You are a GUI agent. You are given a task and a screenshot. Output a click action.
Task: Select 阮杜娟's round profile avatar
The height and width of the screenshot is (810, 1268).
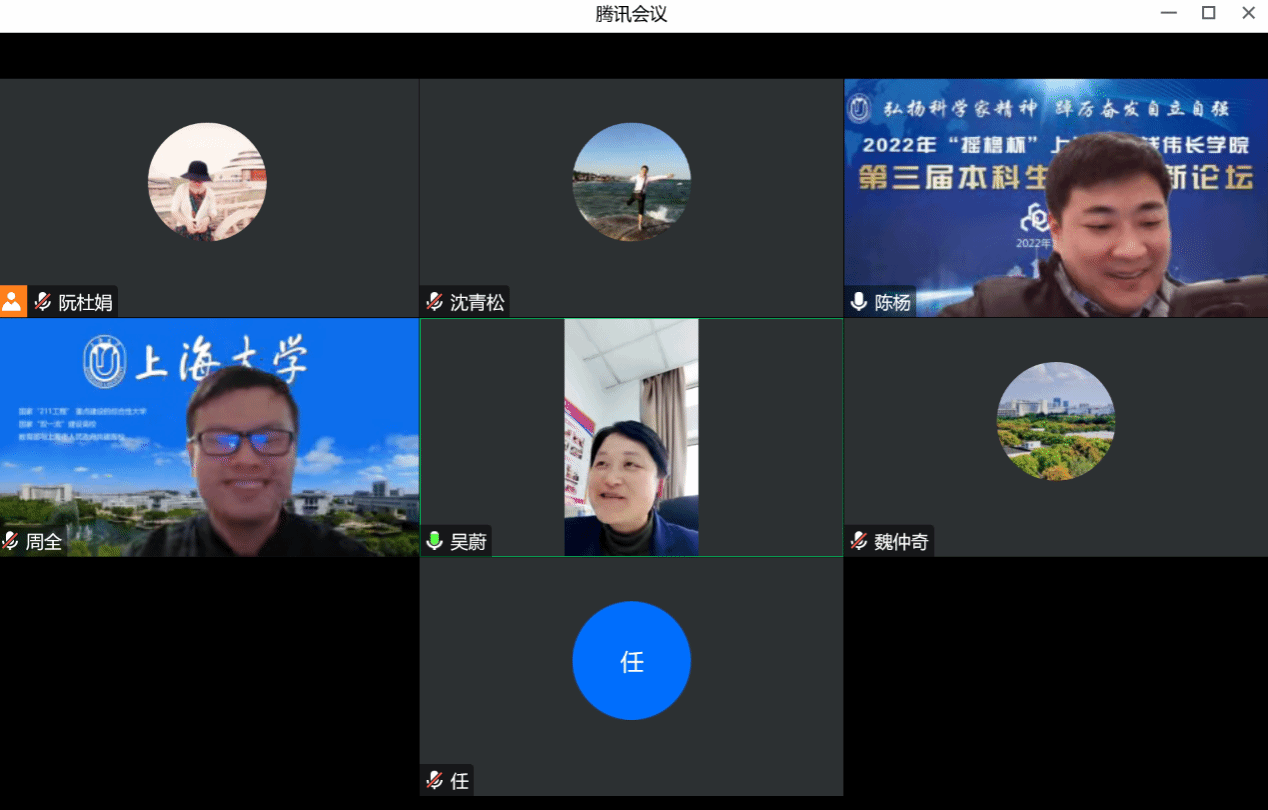[207, 182]
